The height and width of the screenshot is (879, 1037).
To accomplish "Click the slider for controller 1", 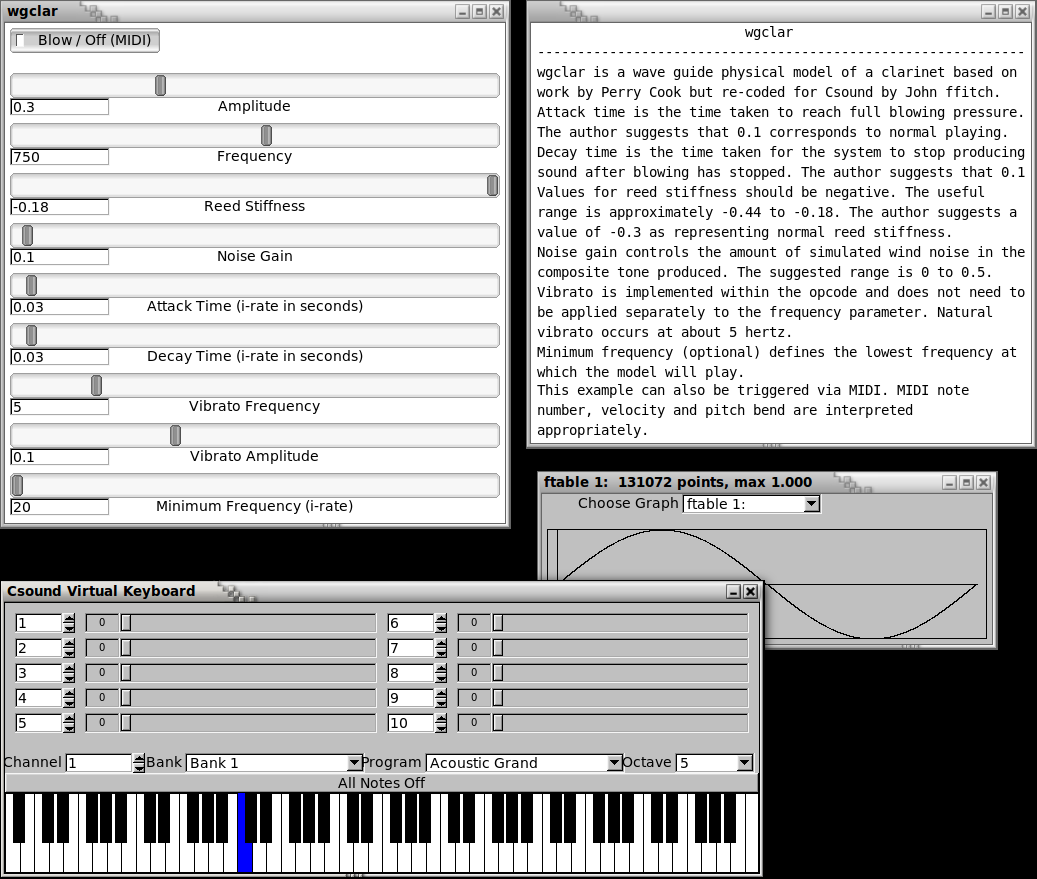I will 248,623.
